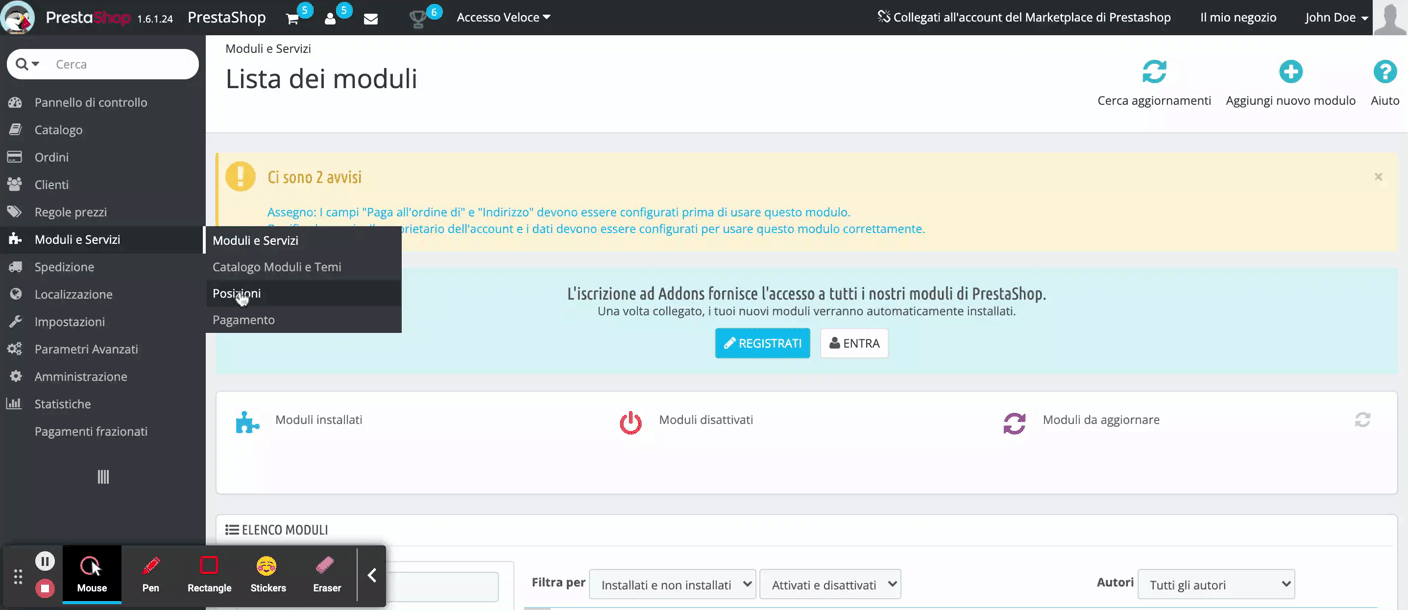Open the Aiuto help icon
Image resolution: width=1408 pixels, height=610 pixels.
(1385, 72)
